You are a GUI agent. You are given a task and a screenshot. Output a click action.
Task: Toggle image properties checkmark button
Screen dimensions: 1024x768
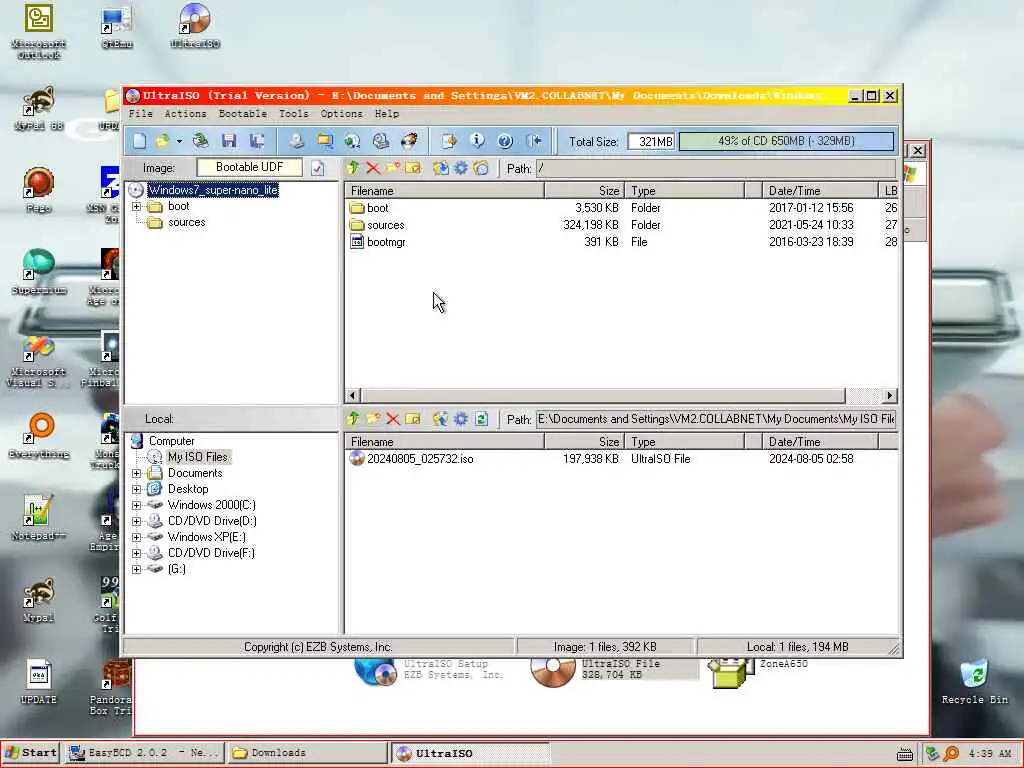pyautogui.click(x=317, y=168)
